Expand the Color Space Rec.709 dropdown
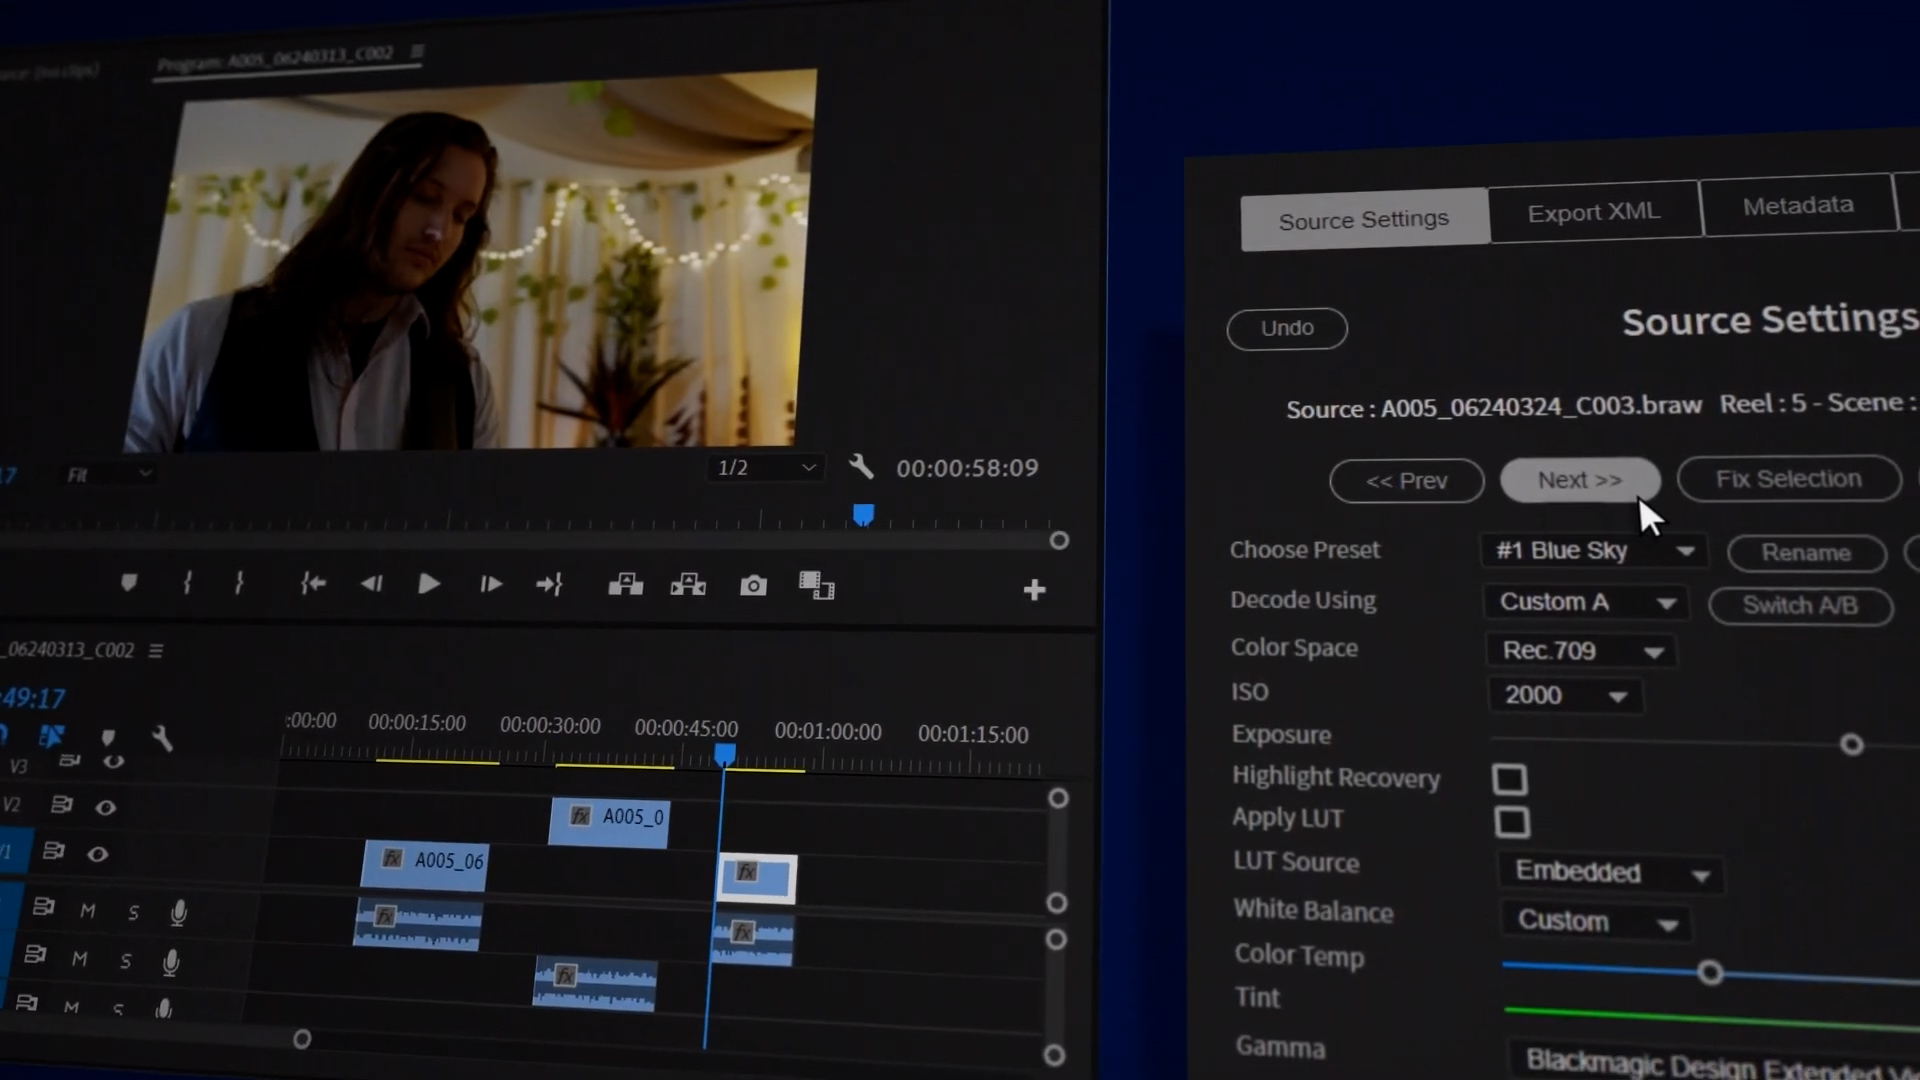 pyautogui.click(x=1580, y=650)
